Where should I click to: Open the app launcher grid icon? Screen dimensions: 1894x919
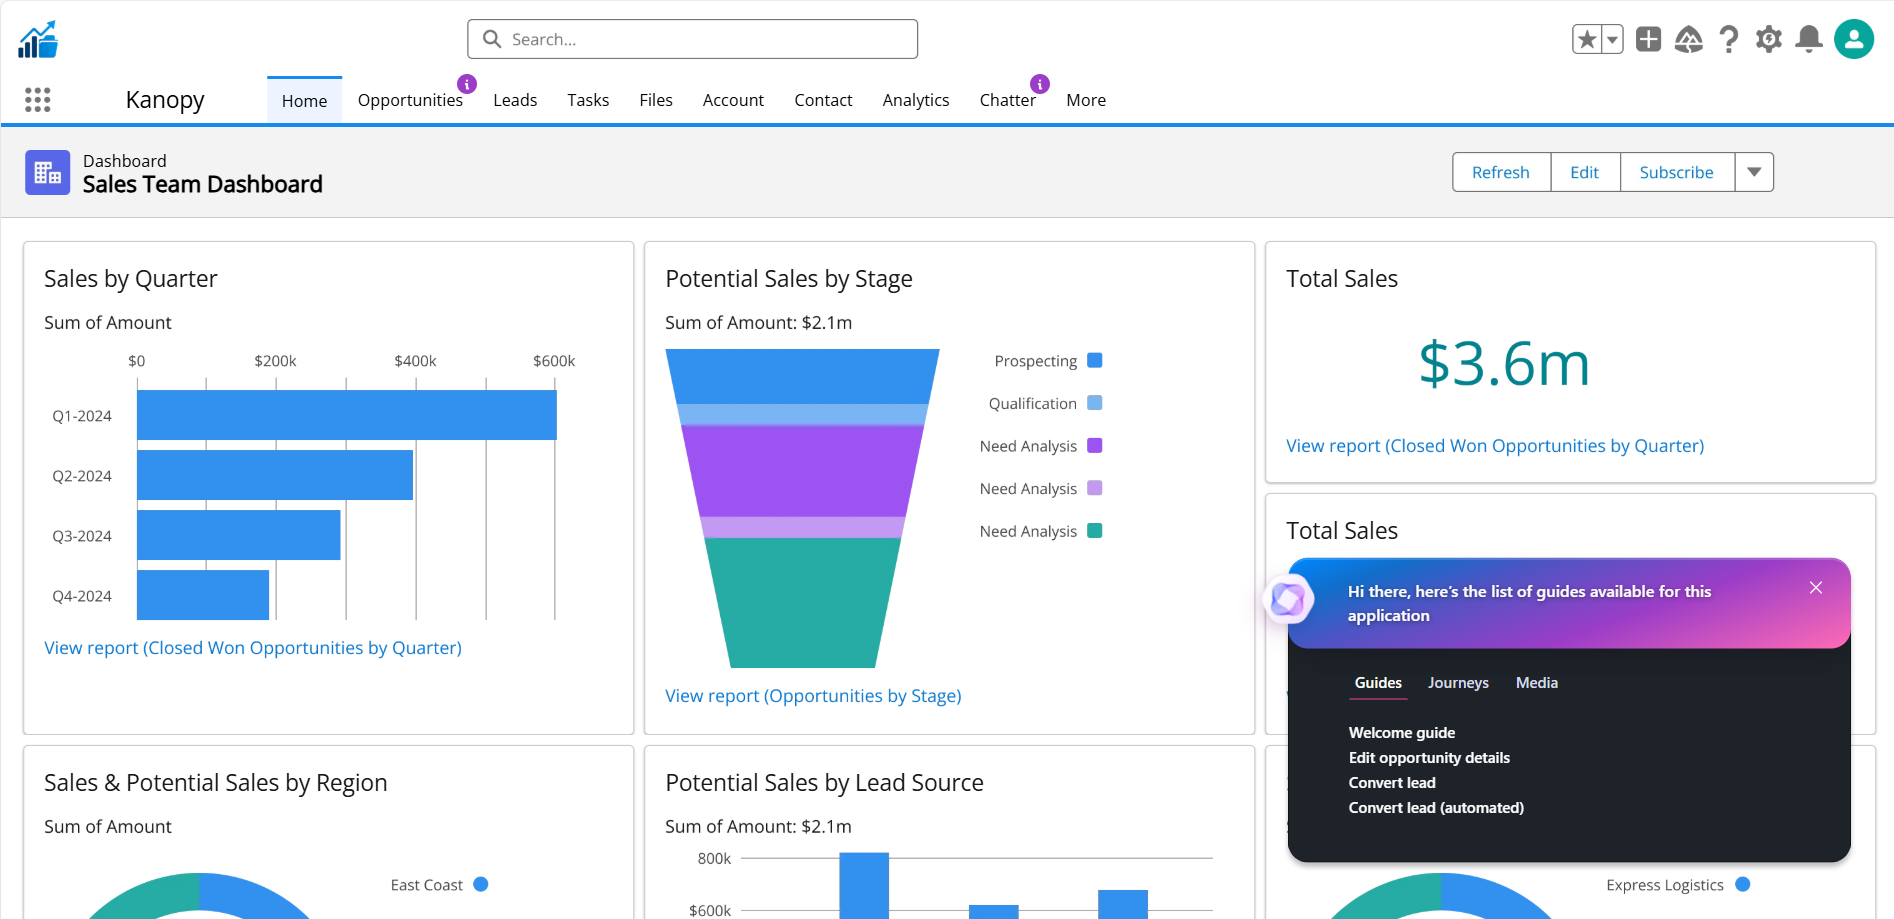pos(38,100)
